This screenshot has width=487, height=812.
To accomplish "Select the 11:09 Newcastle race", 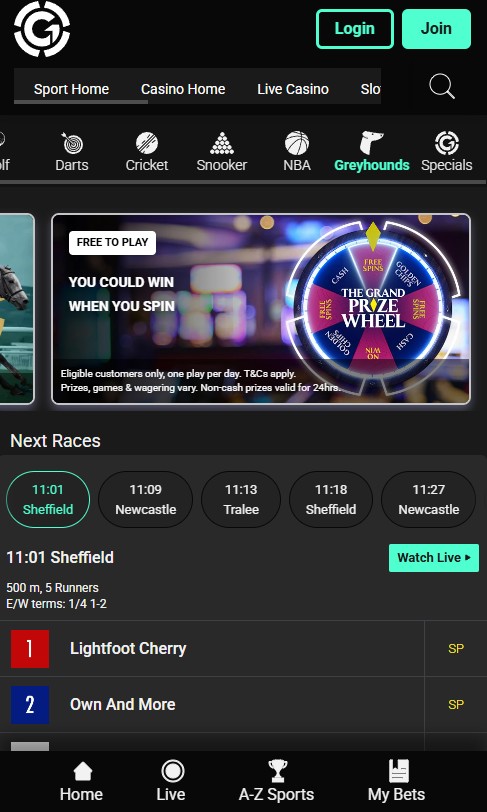I will pos(146,499).
